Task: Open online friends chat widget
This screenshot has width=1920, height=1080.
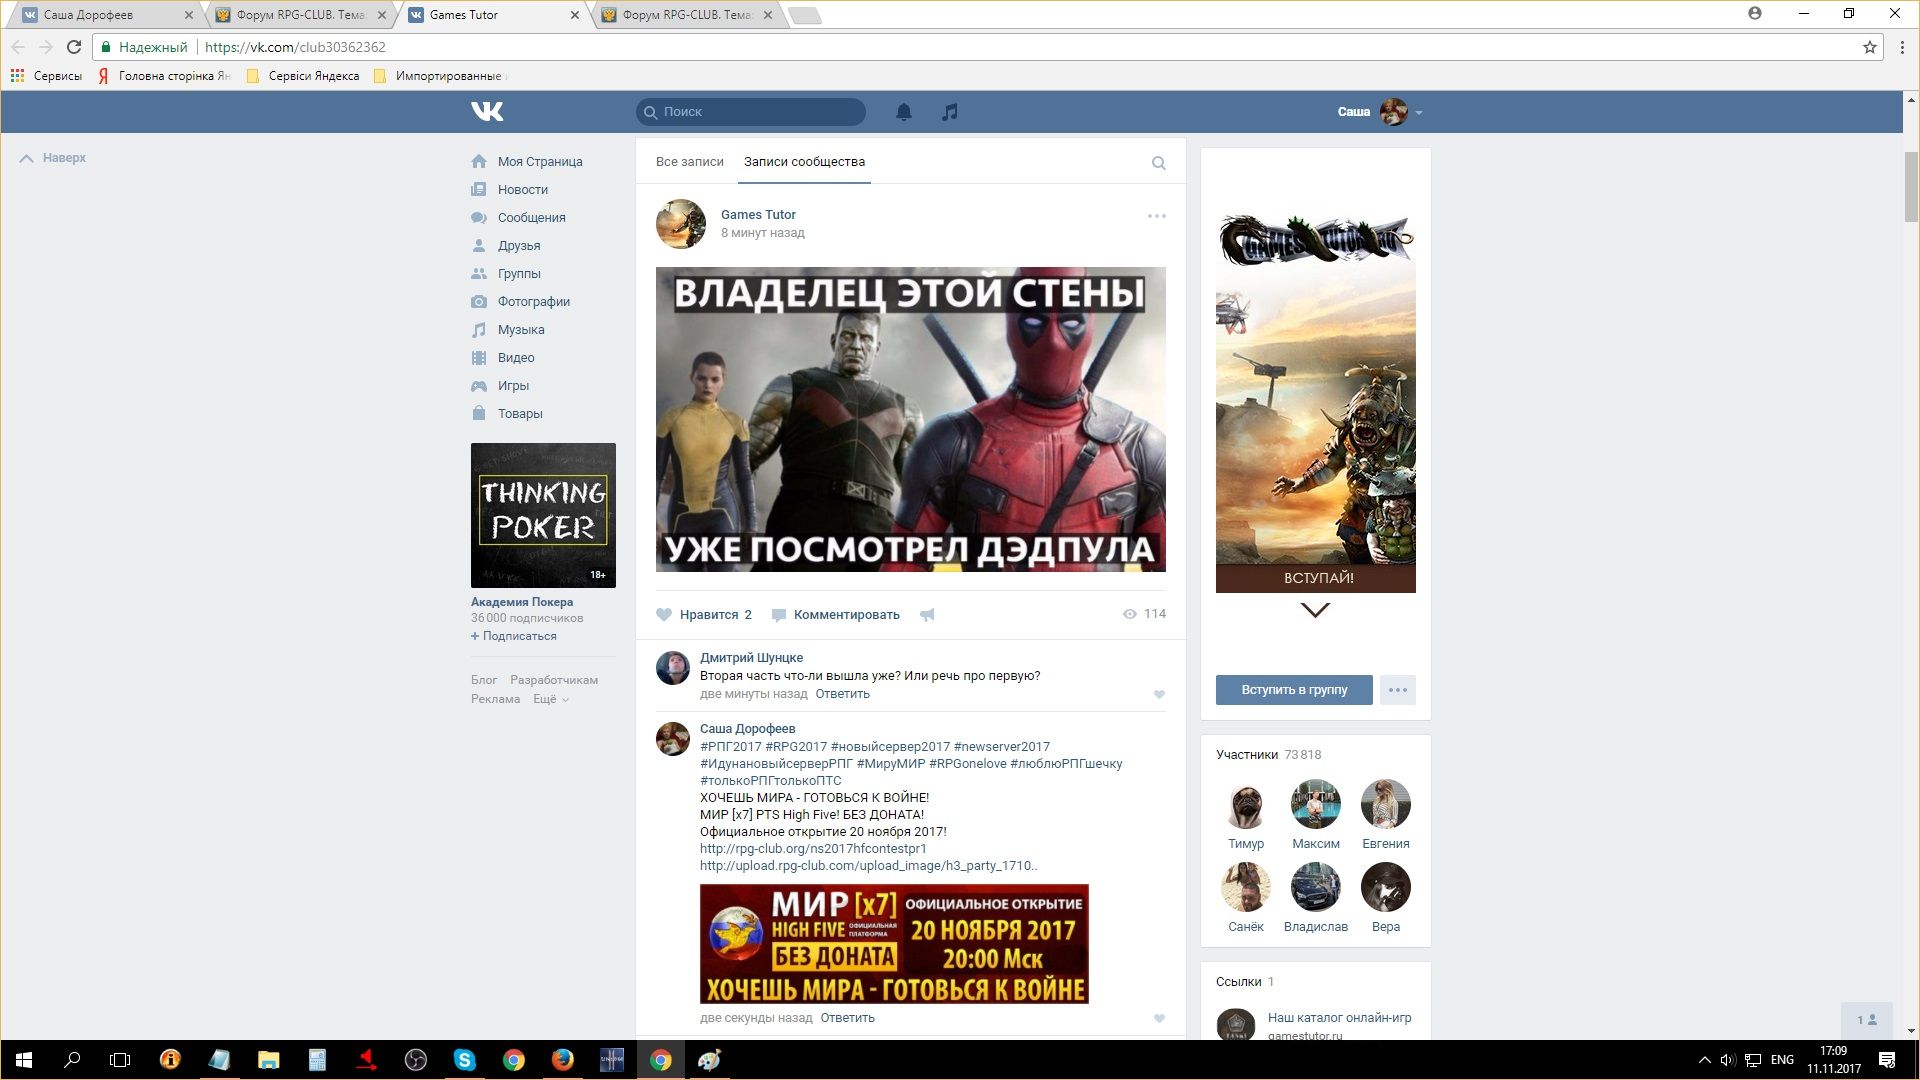Action: (x=1867, y=1020)
